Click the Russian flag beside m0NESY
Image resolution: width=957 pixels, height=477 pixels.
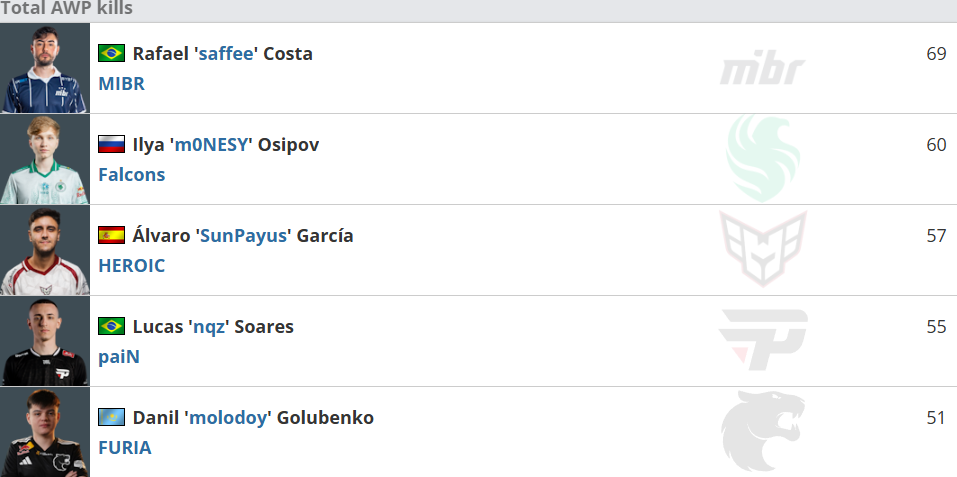(x=111, y=144)
